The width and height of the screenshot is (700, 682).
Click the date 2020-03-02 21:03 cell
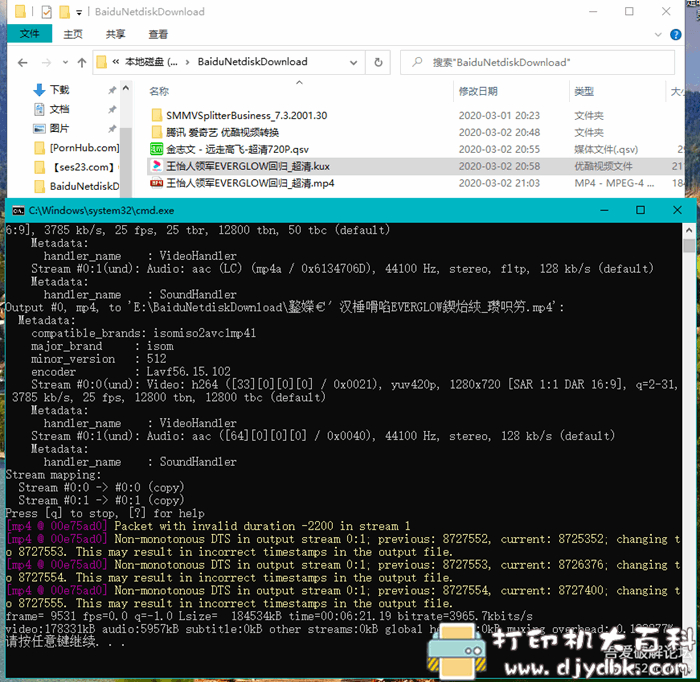(x=499, y=183)
